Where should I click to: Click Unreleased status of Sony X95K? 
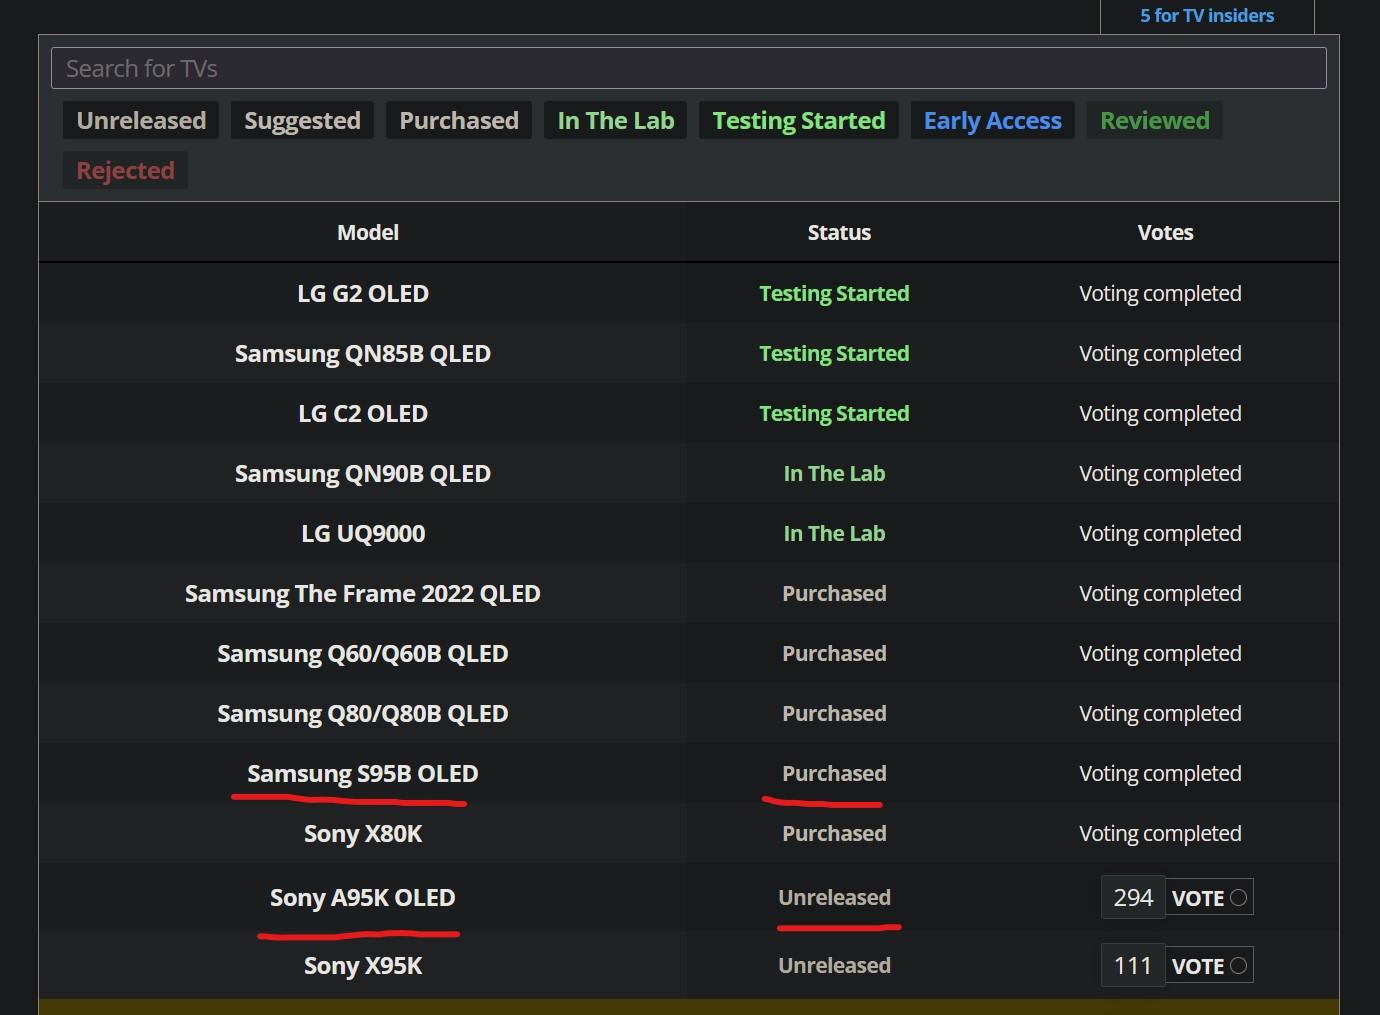click(x=834, y=965)
